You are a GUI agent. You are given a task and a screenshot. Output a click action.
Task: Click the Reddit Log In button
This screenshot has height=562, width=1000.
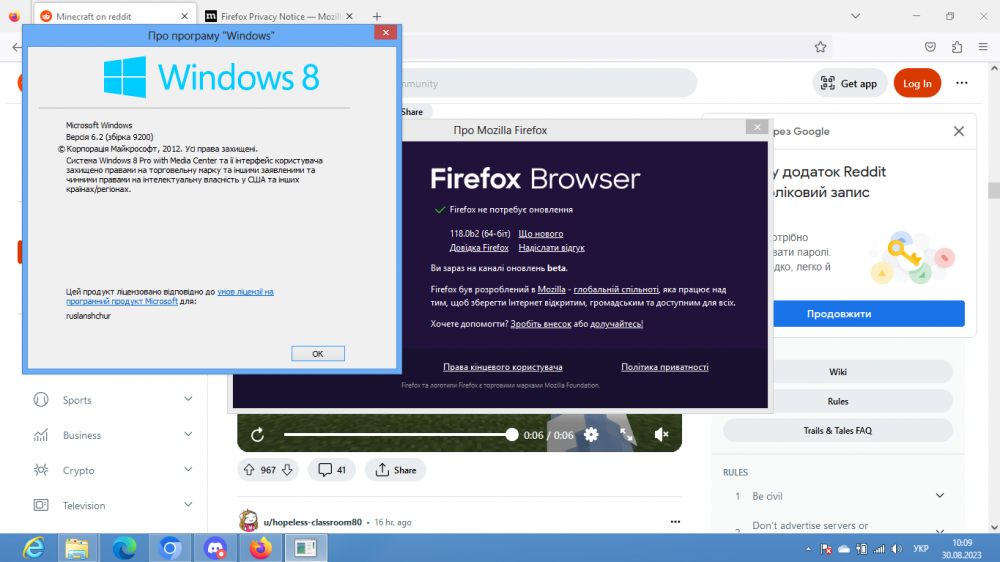pyautogui.click(x=917, y=84)
